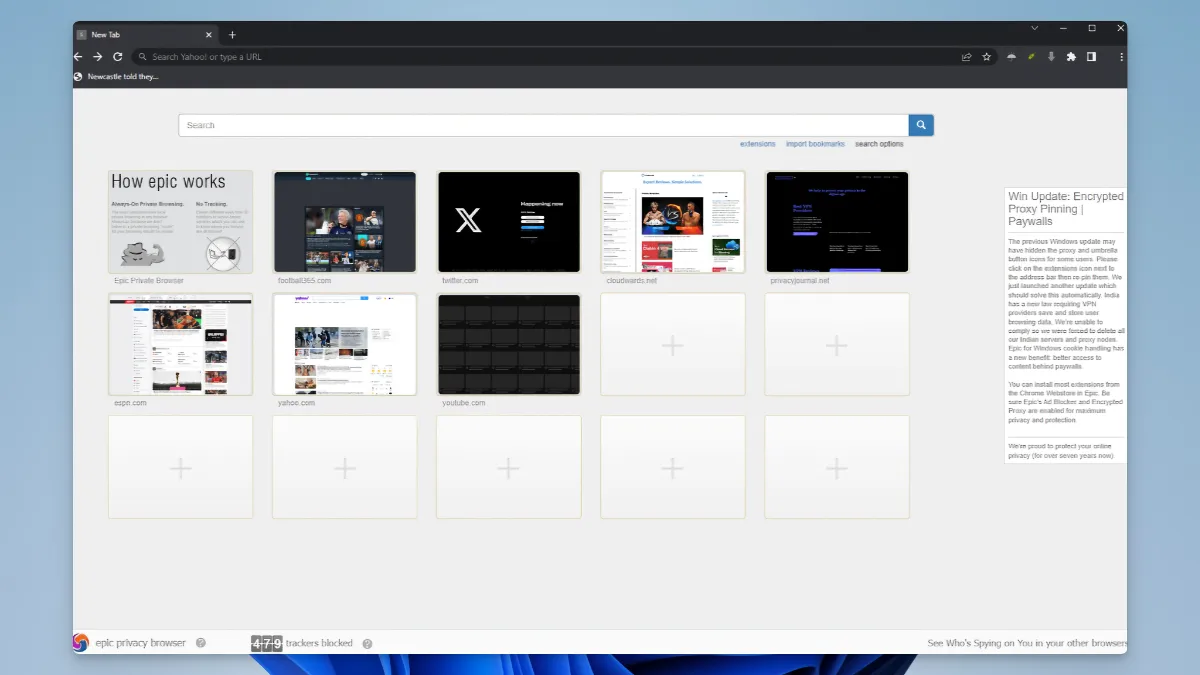The height and width of the screenshot is (675, 1200).
Task: Click help icon beside trackers blocked
Action: 367,643
